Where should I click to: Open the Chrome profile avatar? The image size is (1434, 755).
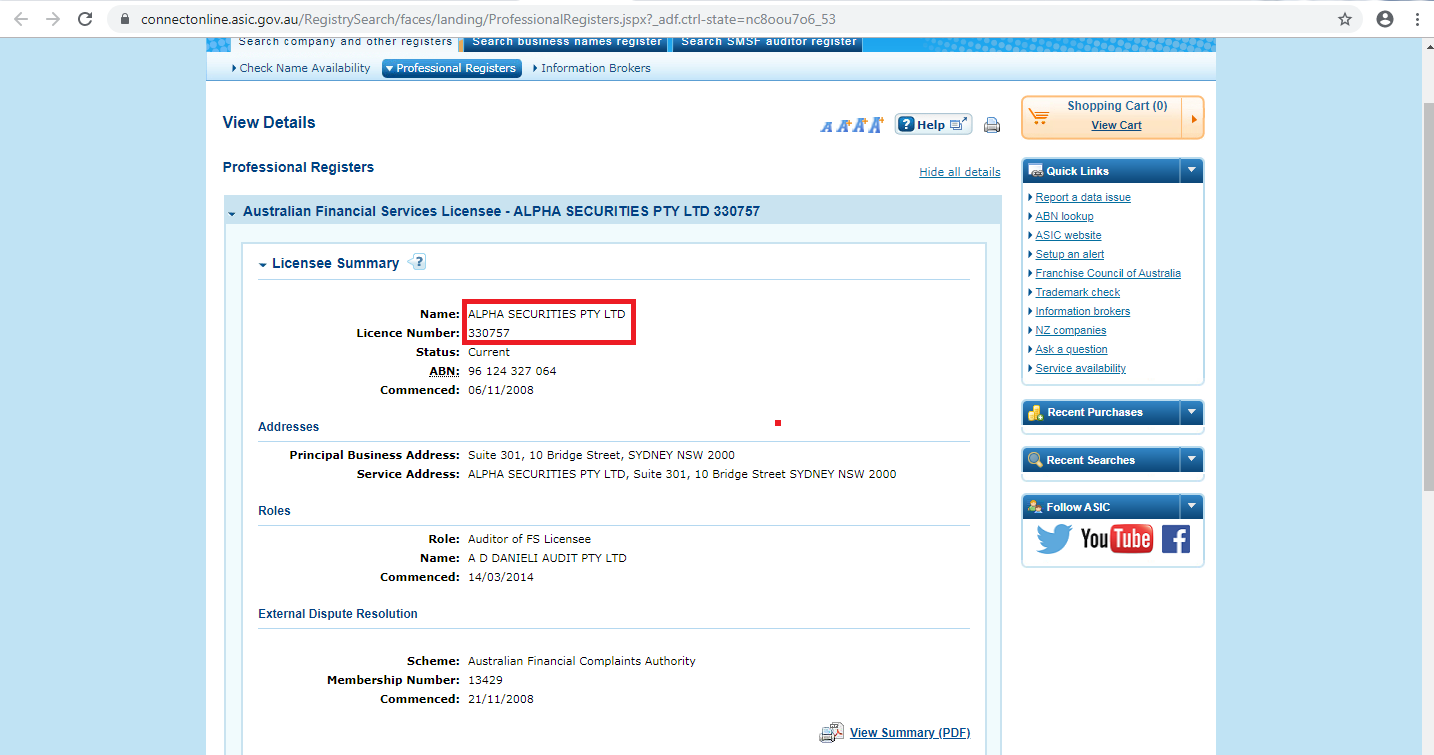pos(1385,19)
